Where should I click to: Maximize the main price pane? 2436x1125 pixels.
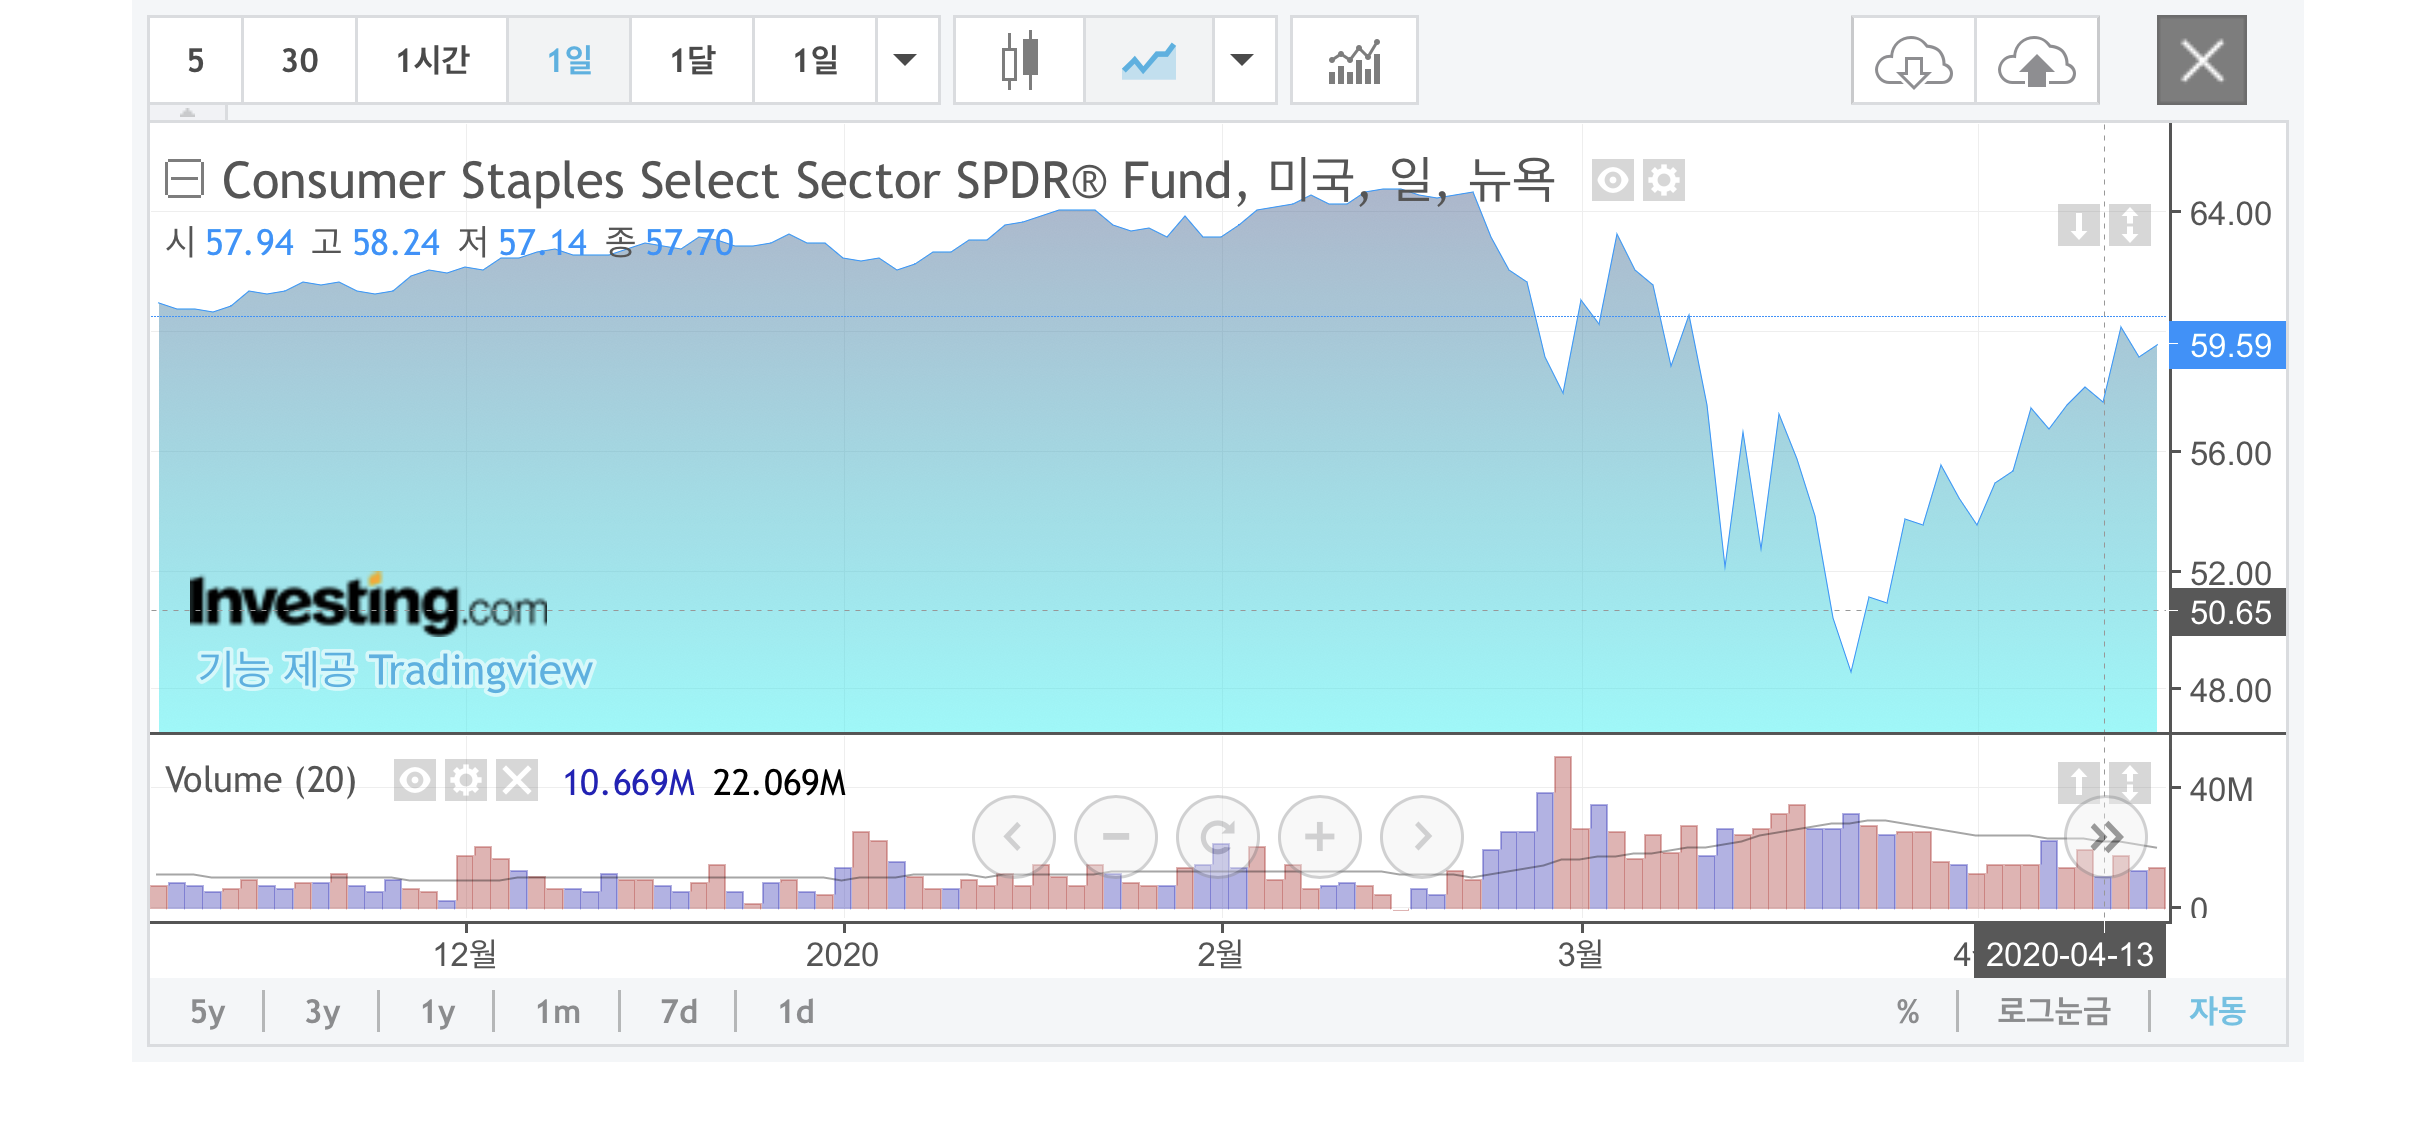tap(2130, 225)
